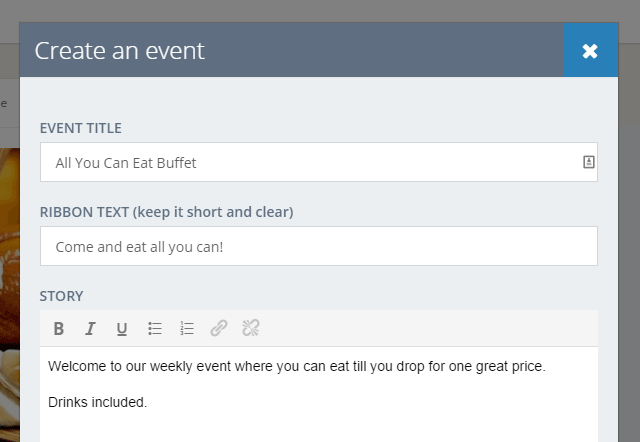
Task: Click the "Drinks included." line
Action: pyautogui.click(x=98, y=402)
